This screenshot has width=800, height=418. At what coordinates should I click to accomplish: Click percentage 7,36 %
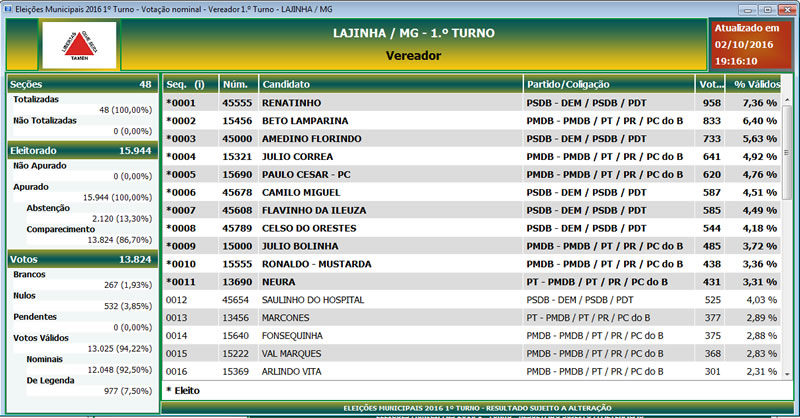760,103
